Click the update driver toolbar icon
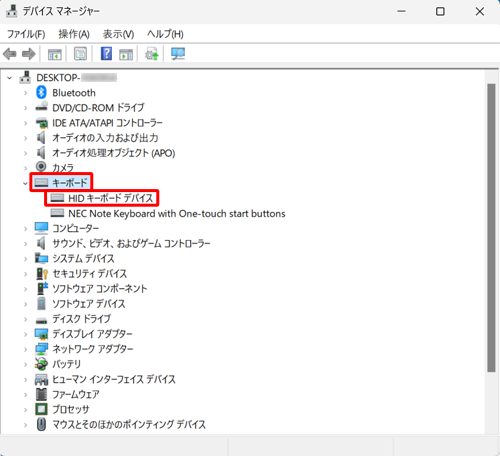This screenshot has width=500, height=456. click(152, 54)
